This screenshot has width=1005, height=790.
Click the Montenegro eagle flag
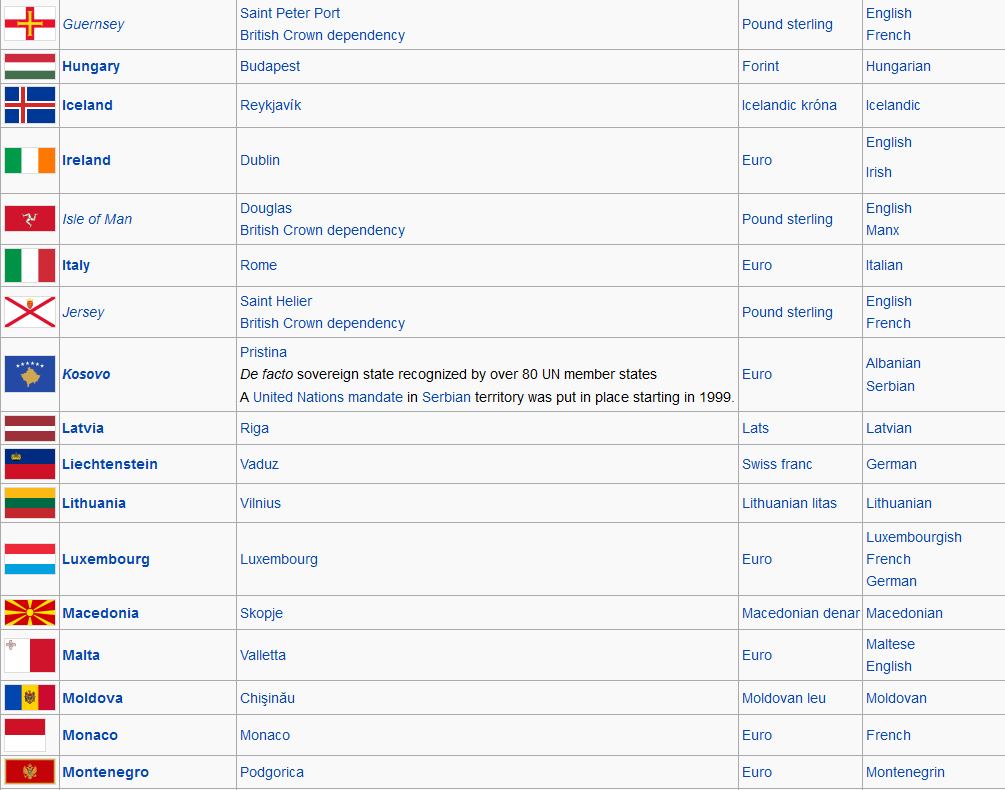(30, 772)
